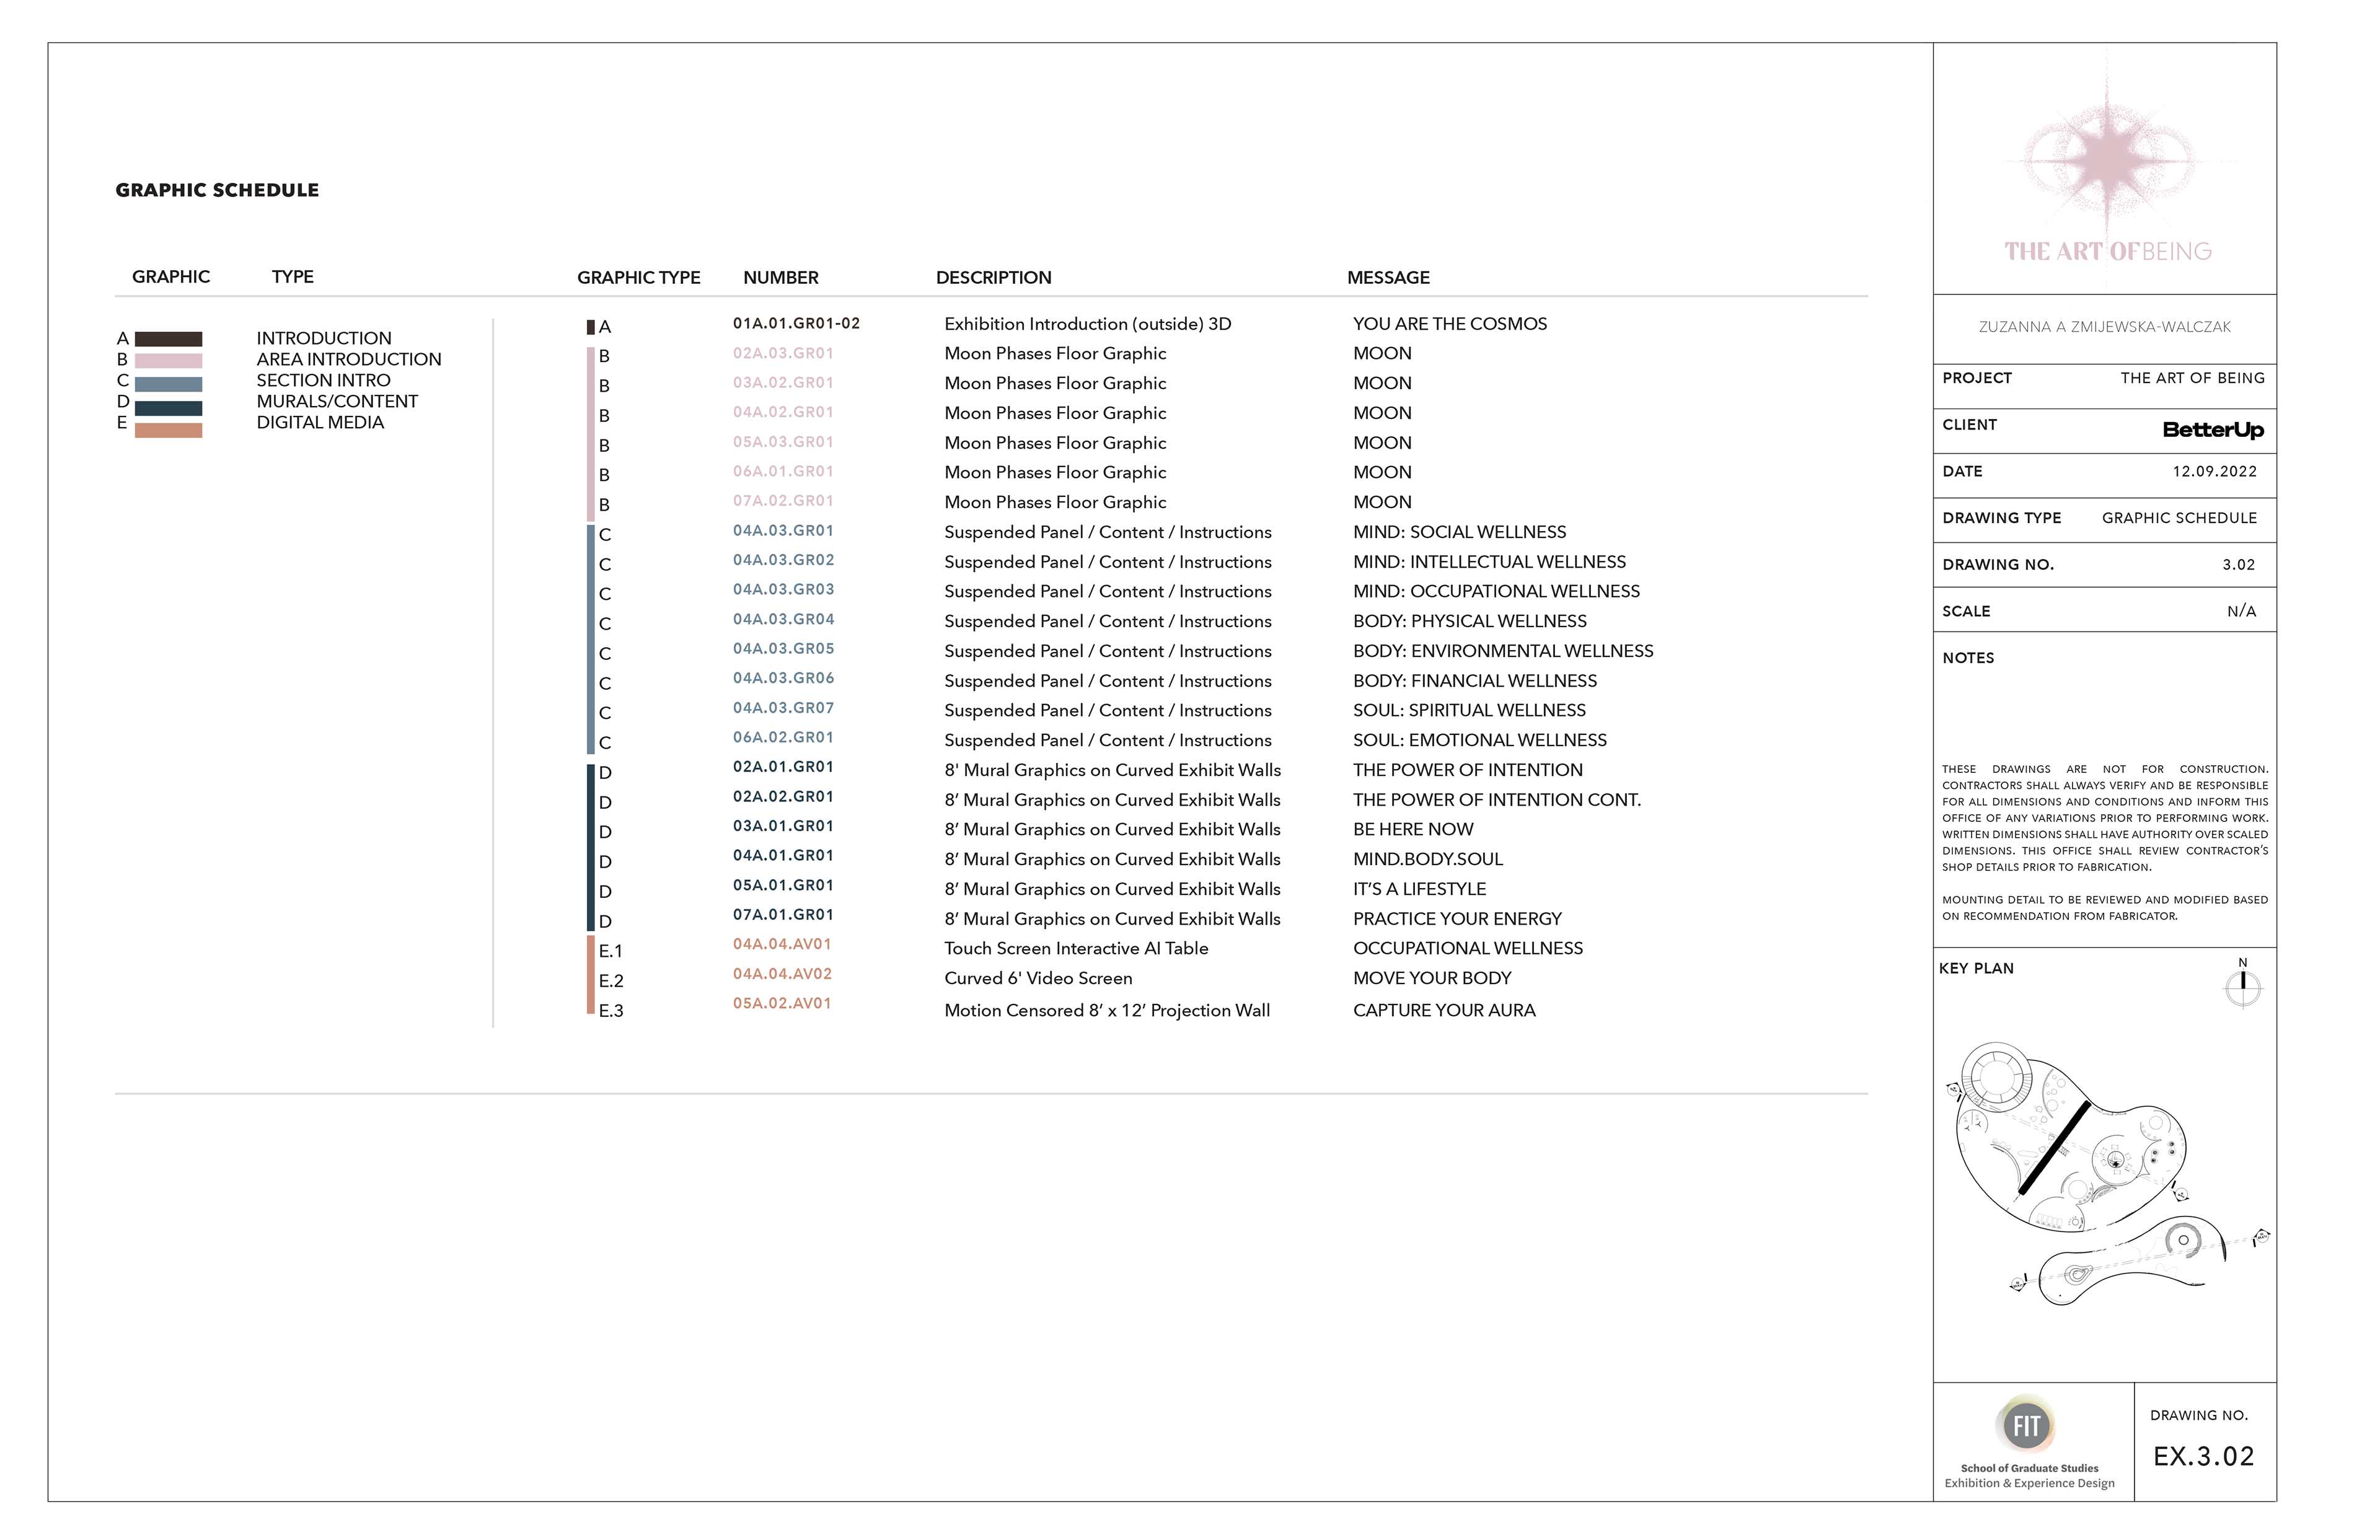Click number 07A.01.GR01

pyautogui.click(x=783, y=914)
